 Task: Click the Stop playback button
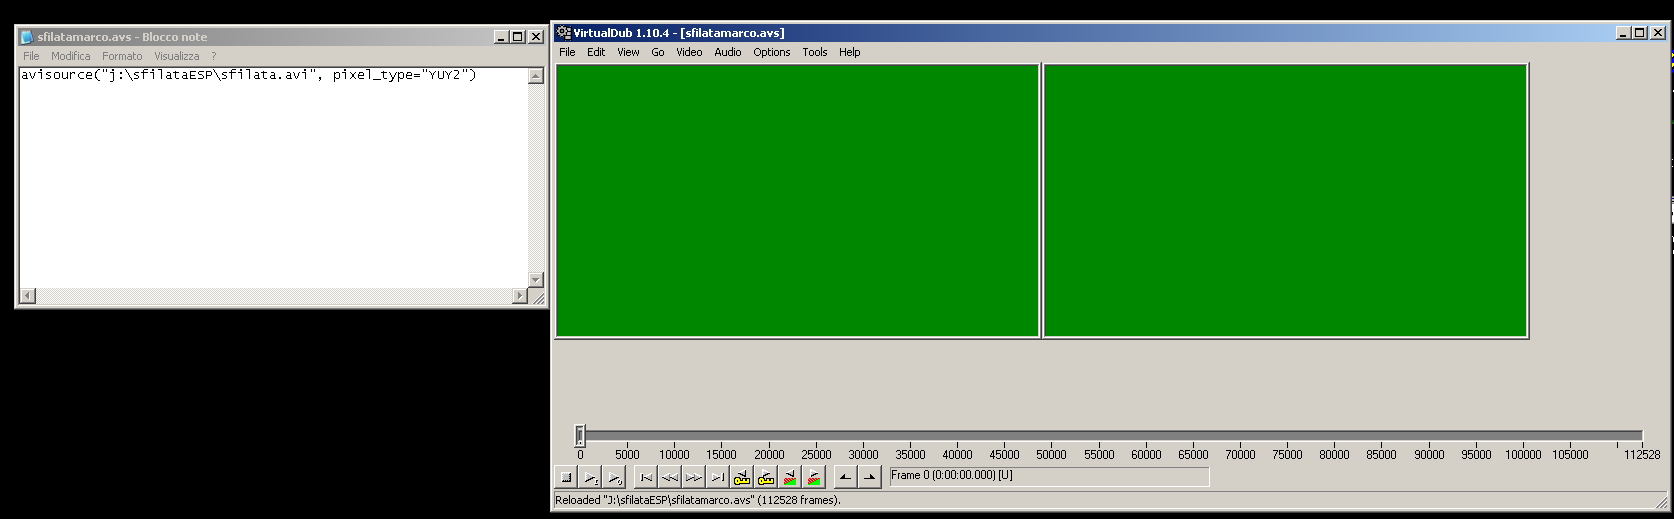click(x=566, y=478)
